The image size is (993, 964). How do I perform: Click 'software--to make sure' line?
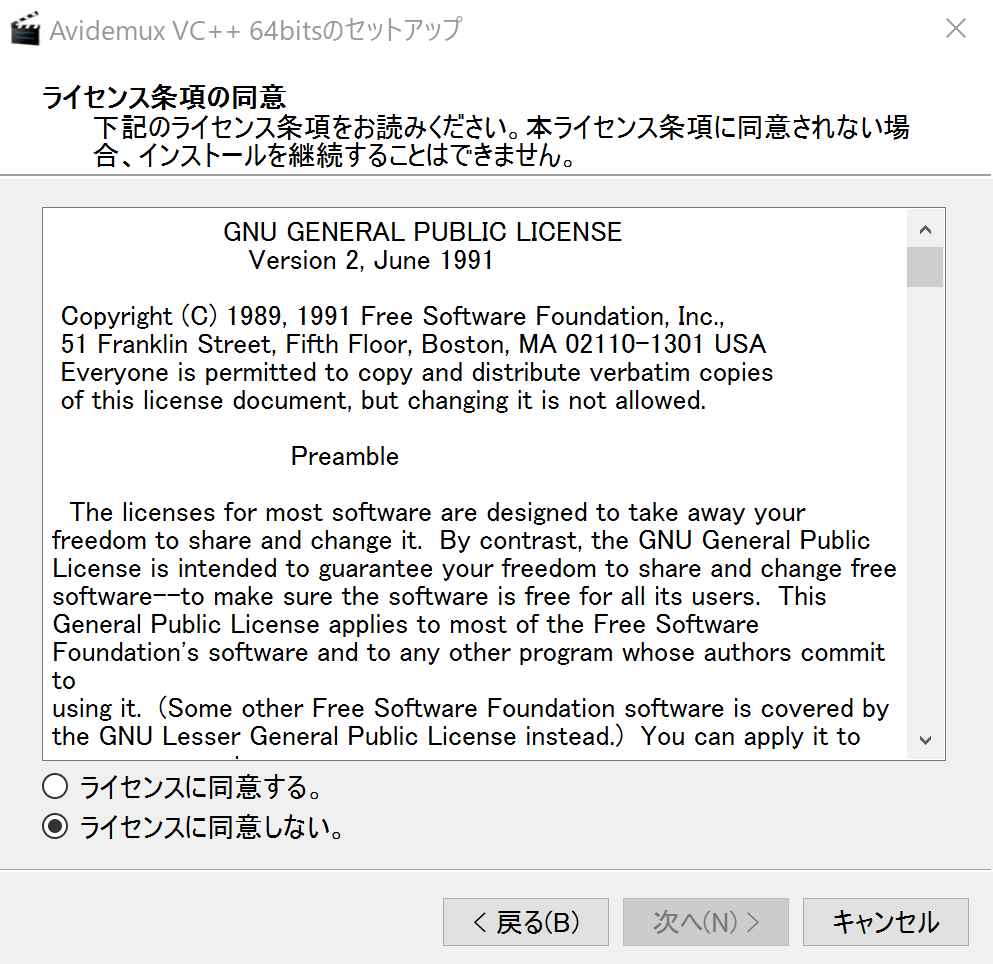coord(439,596)
